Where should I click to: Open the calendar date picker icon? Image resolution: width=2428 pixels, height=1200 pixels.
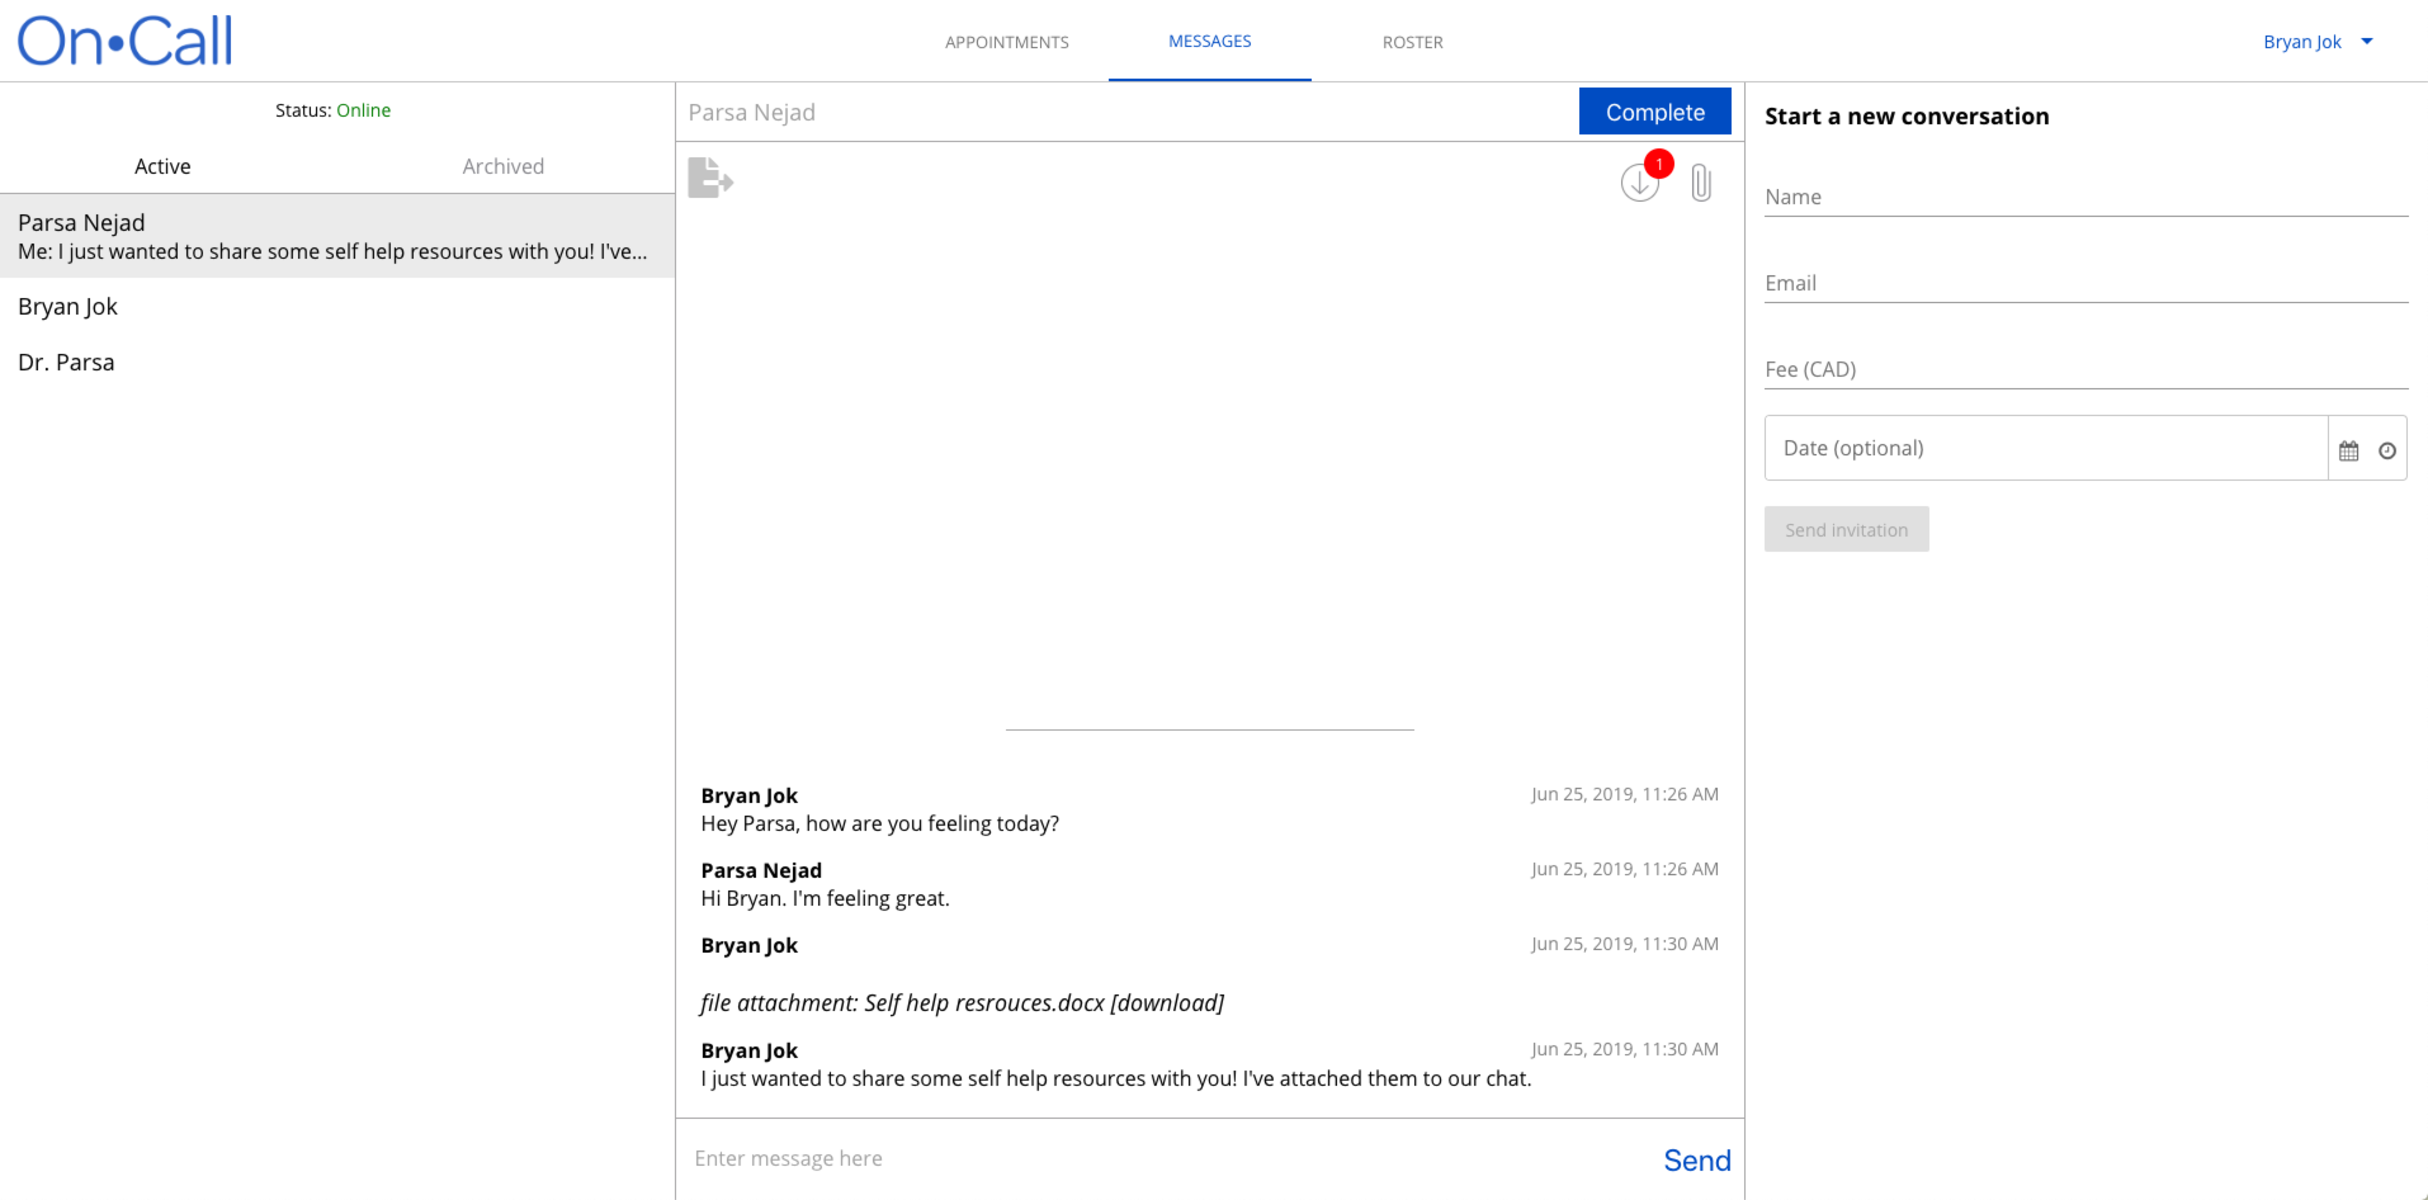click(x=2349, y=450)
